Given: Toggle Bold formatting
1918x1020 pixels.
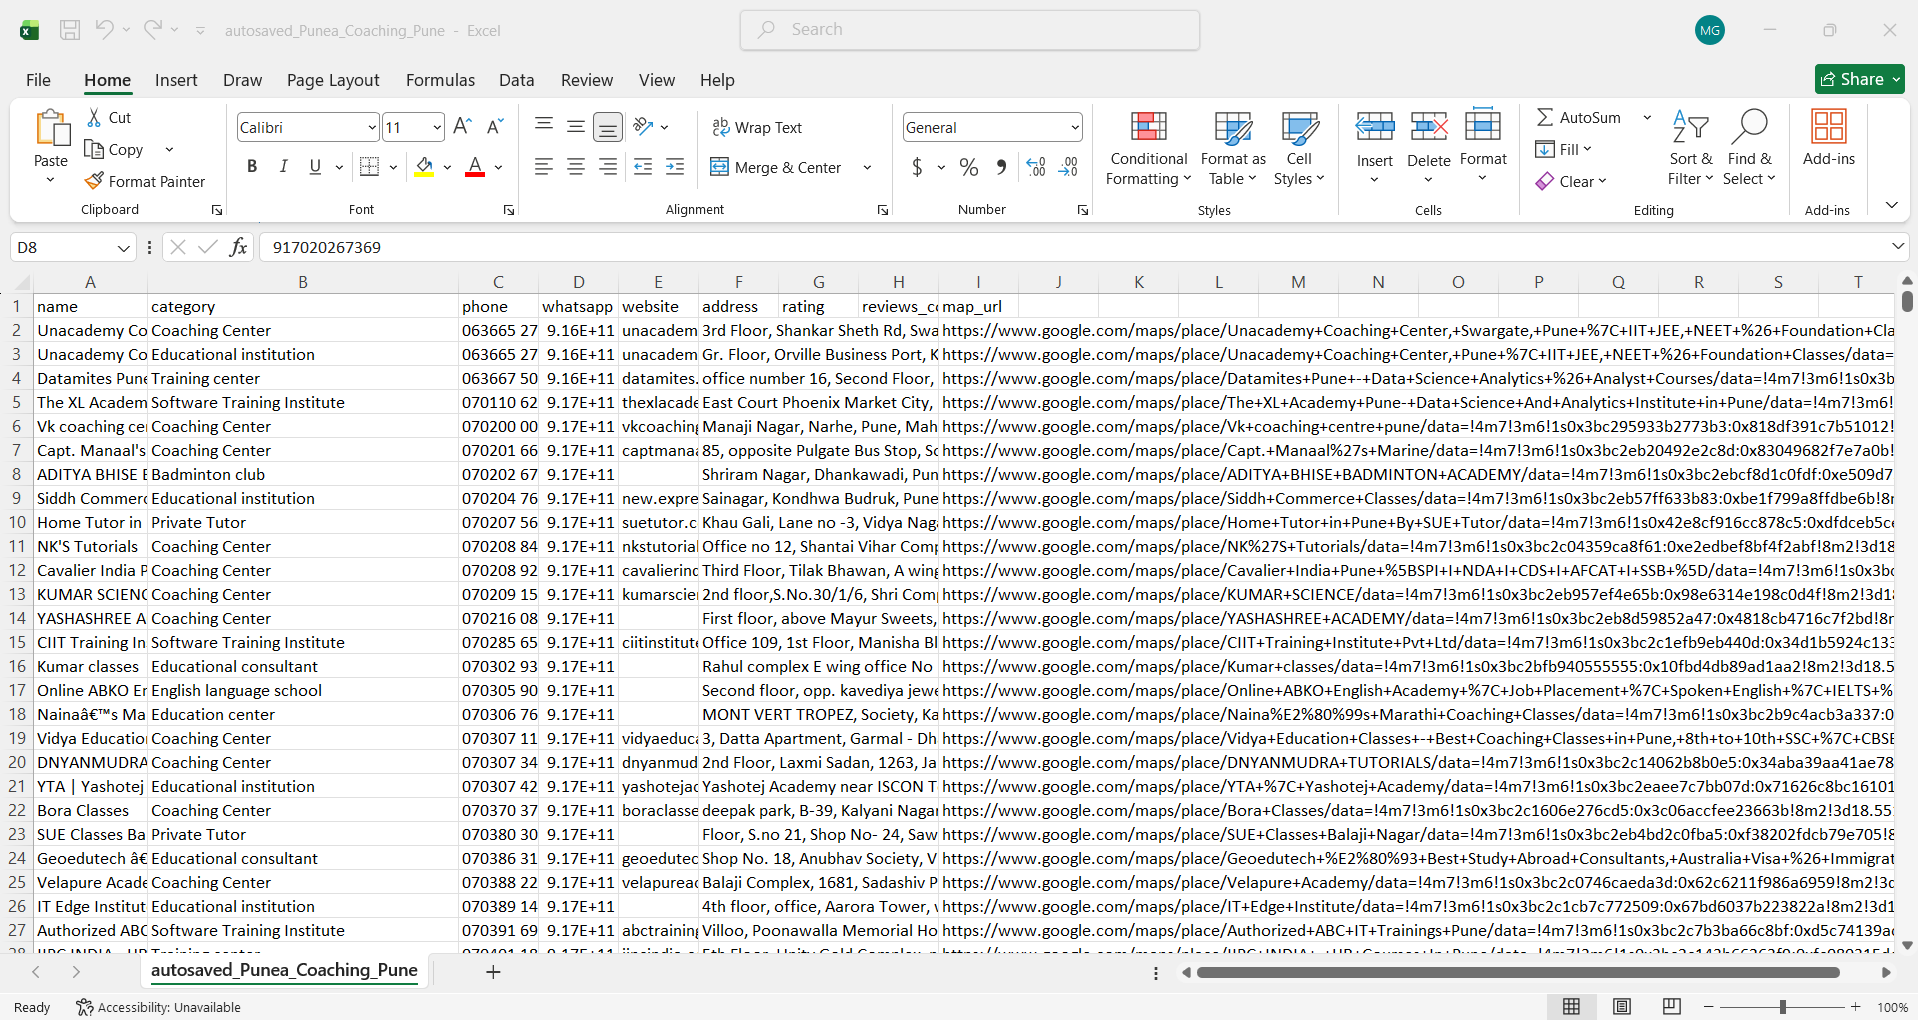Looking at the screenshot, I should (252, 167).
